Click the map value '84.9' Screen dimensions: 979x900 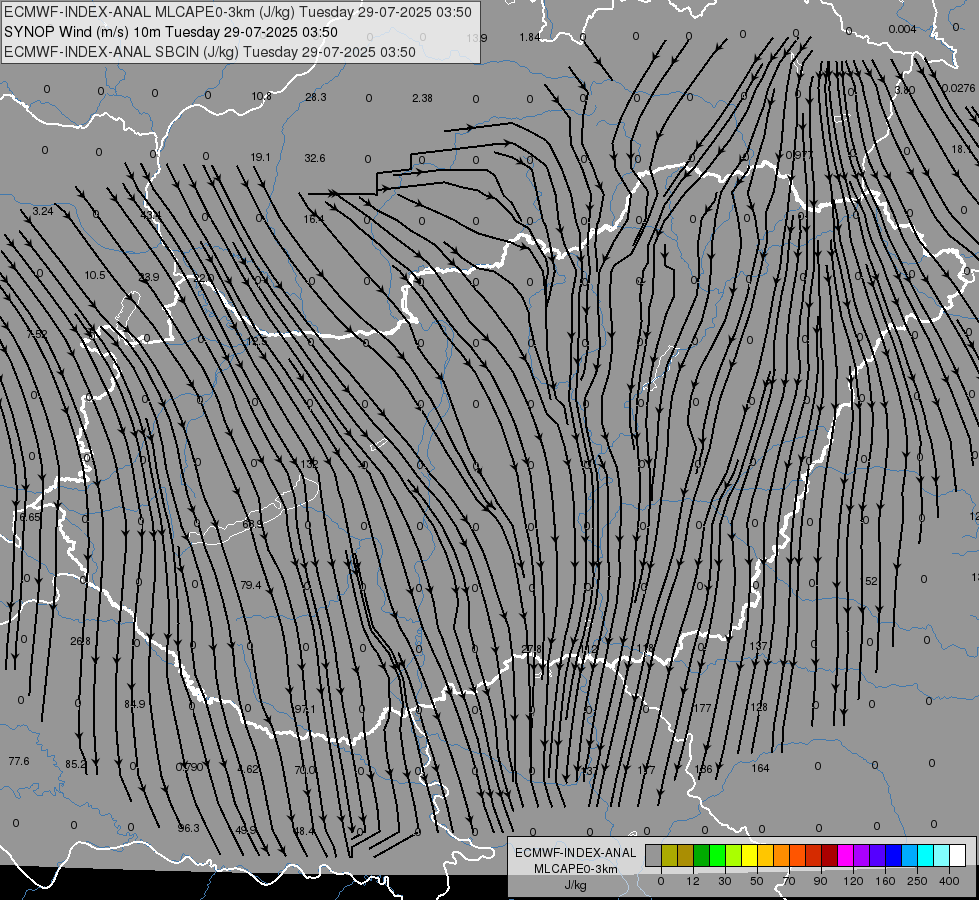pyautogui.click(x=134, y=704)
